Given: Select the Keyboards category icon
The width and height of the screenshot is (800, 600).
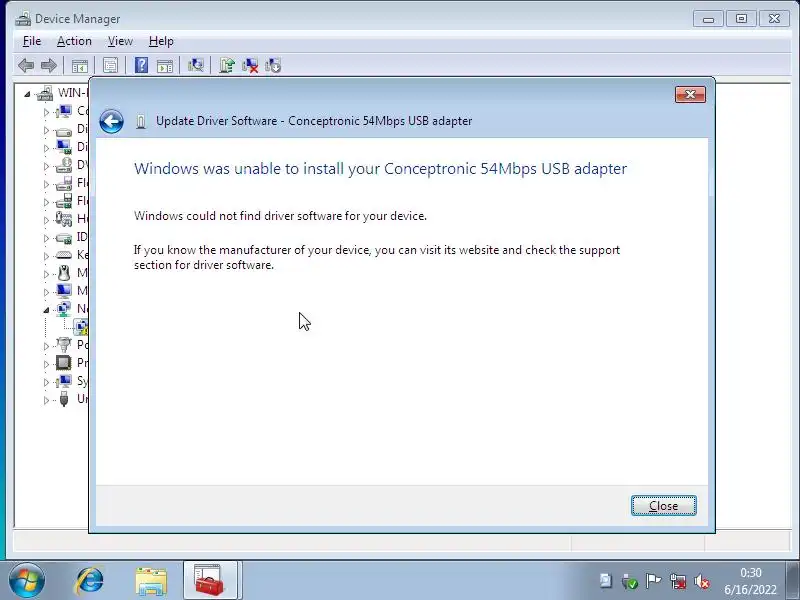Looking at the screenshot, I should (64, 255).
